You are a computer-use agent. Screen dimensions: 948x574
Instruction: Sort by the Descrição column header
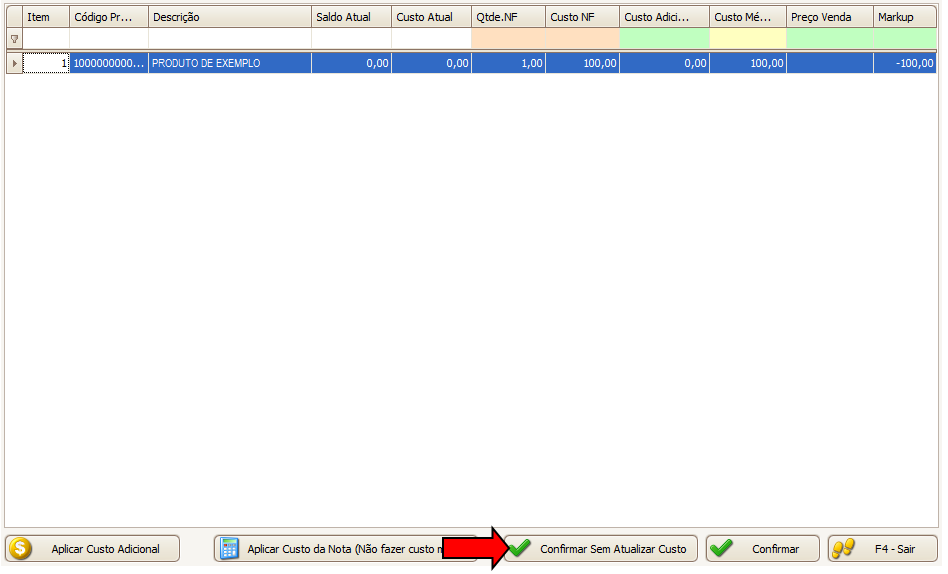point(229,17)
